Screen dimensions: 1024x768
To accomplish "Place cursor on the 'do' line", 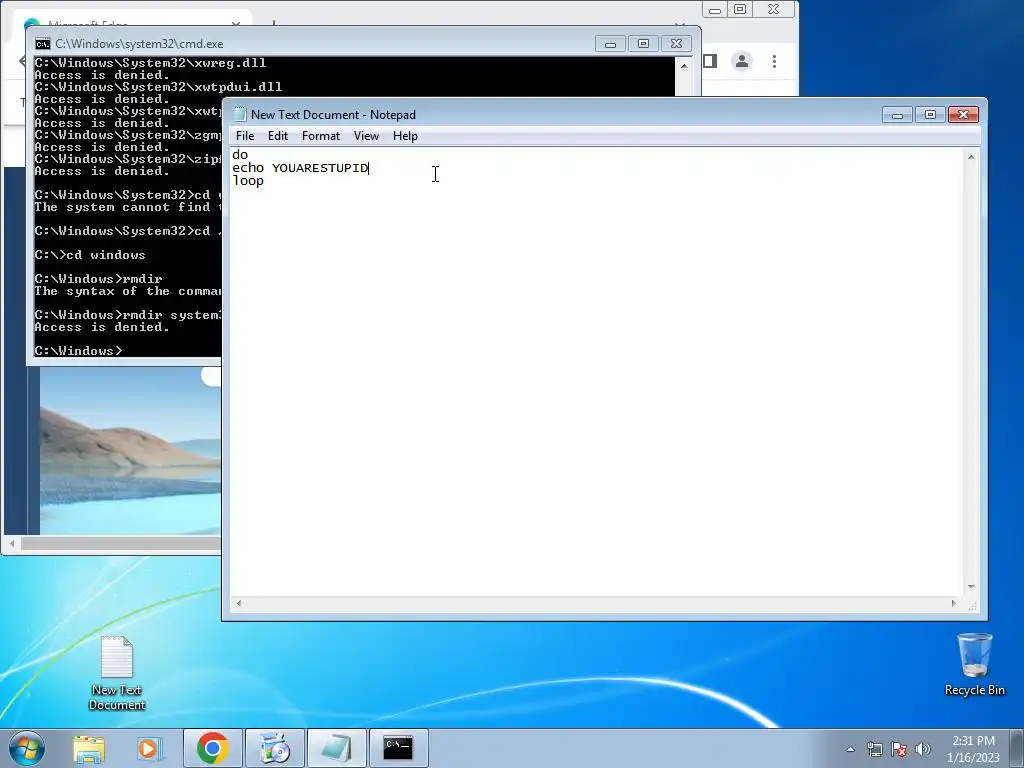I will [240, 155].
